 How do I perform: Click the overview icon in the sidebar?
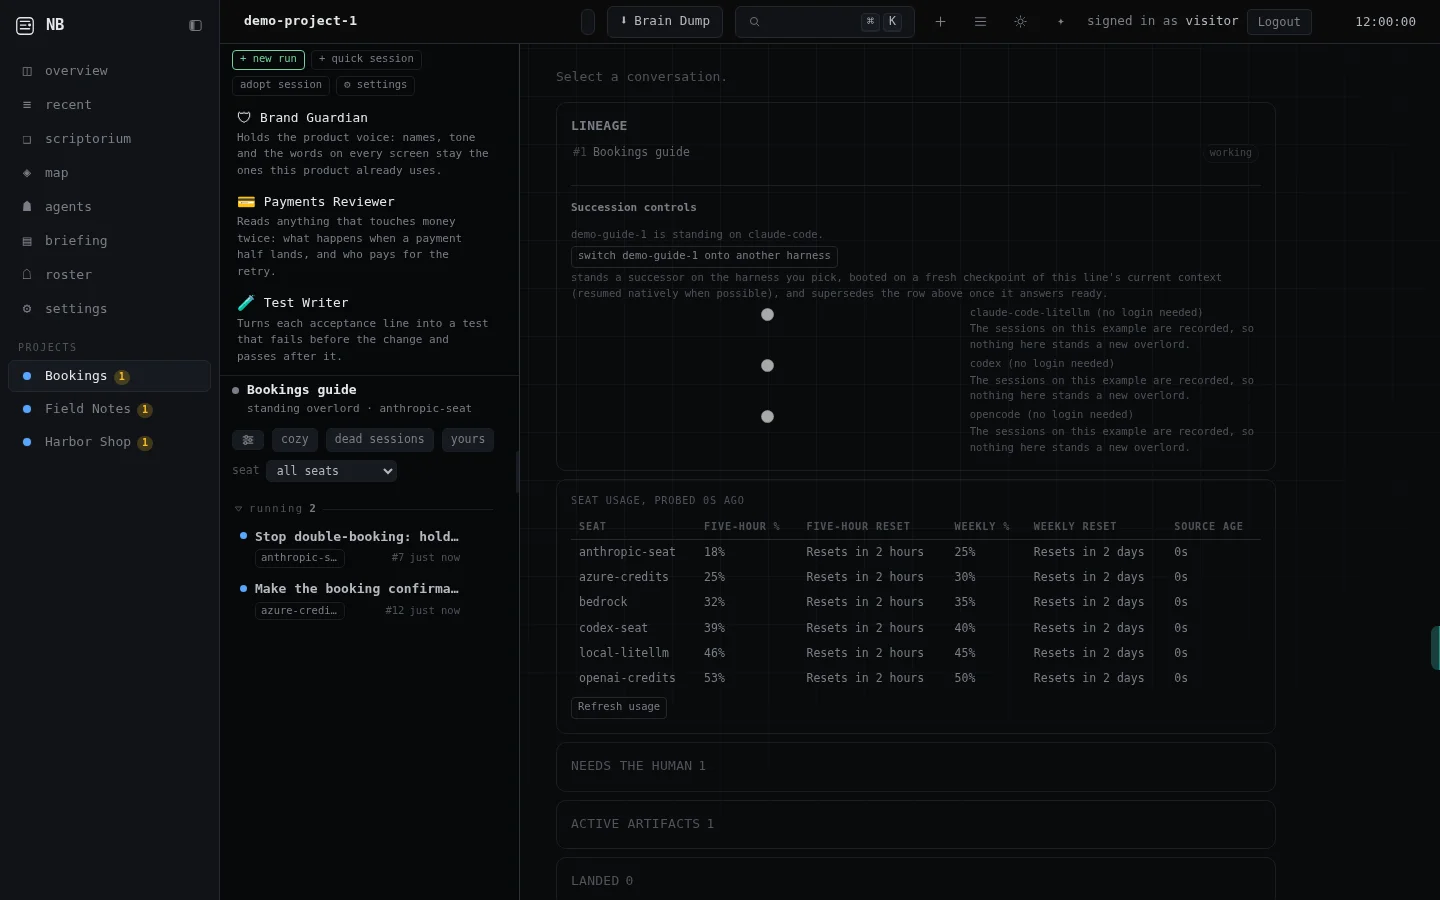(27, 71)
